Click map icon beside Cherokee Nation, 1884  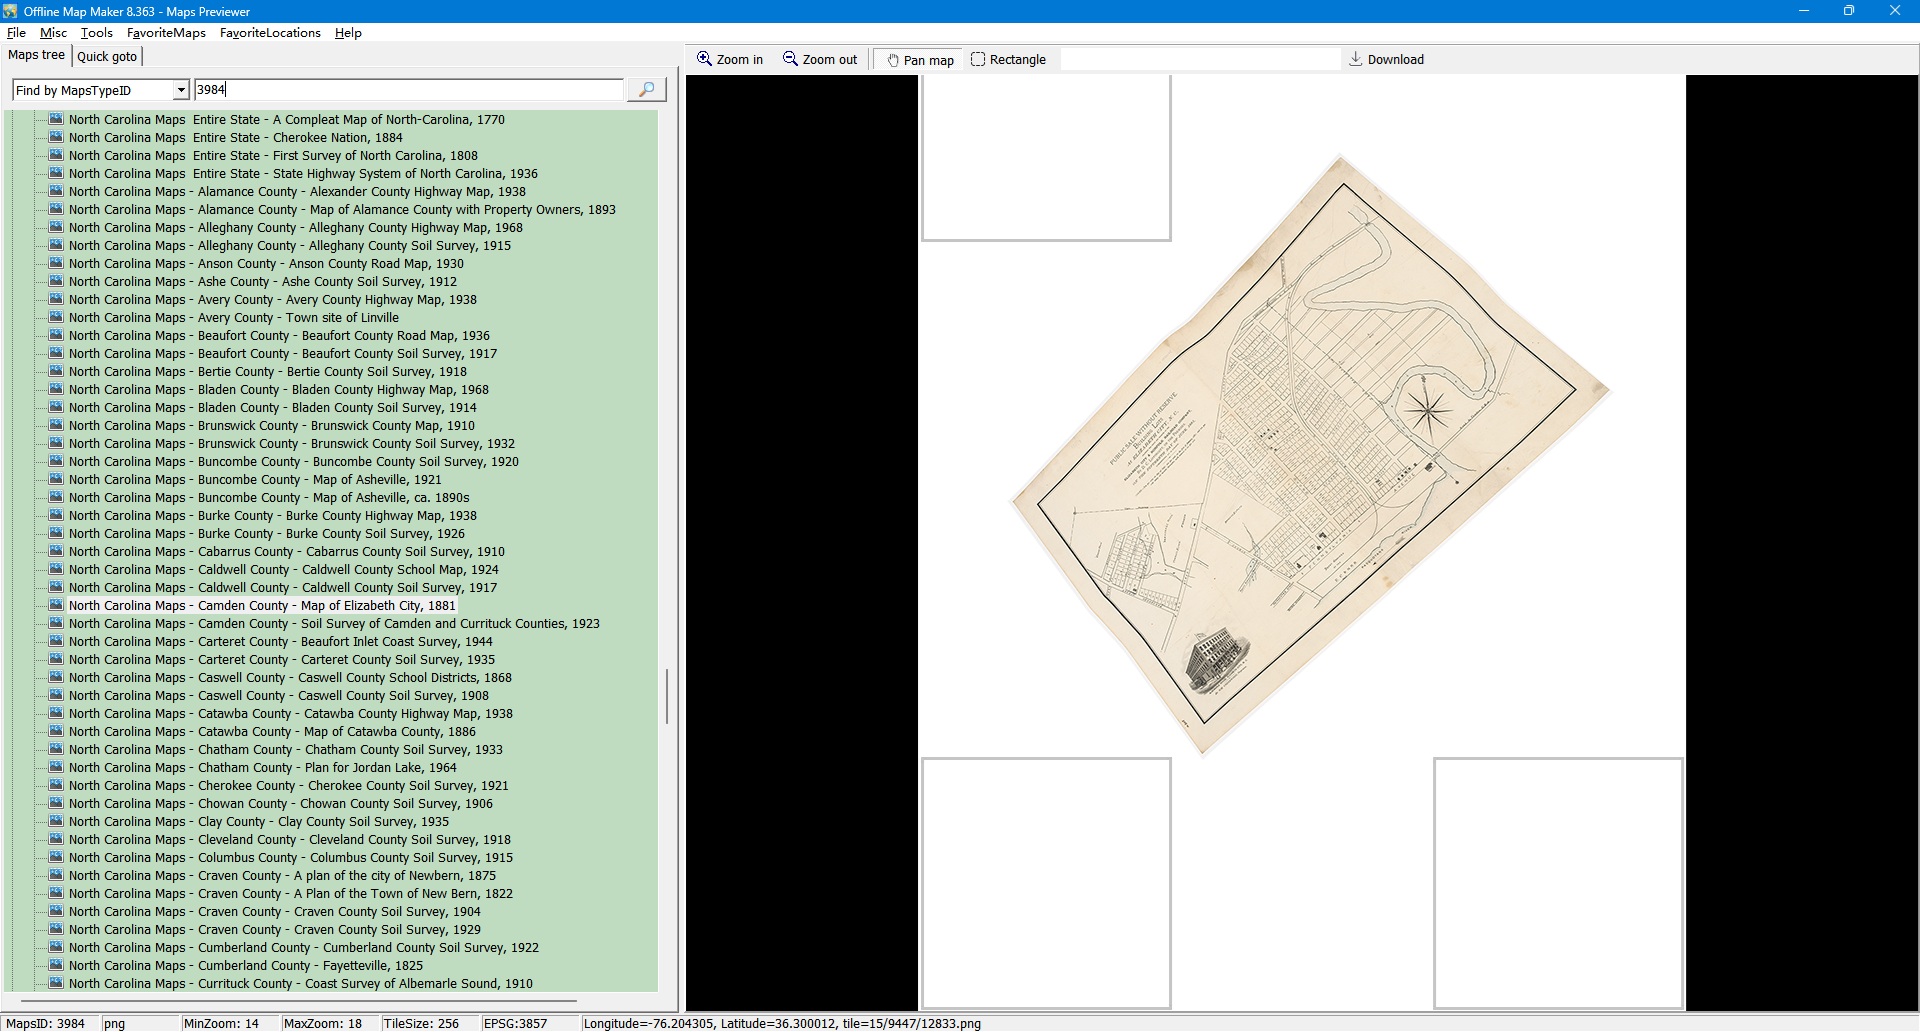(56, 138)
